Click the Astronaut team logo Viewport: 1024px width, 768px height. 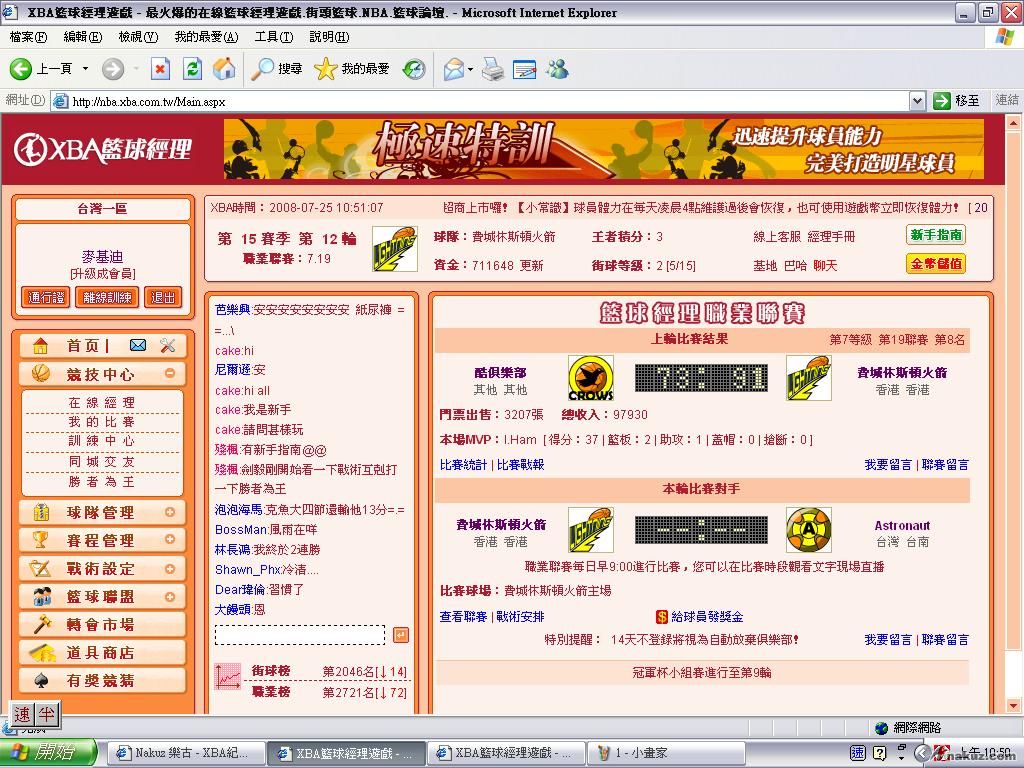(x=808, y=530)
